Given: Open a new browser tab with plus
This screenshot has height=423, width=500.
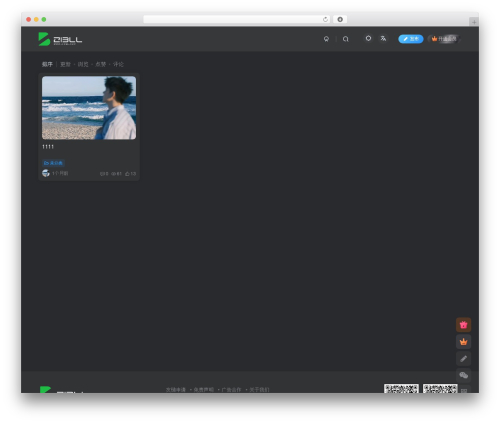Looking at the screenshot, I should click(x=474, y=22).
